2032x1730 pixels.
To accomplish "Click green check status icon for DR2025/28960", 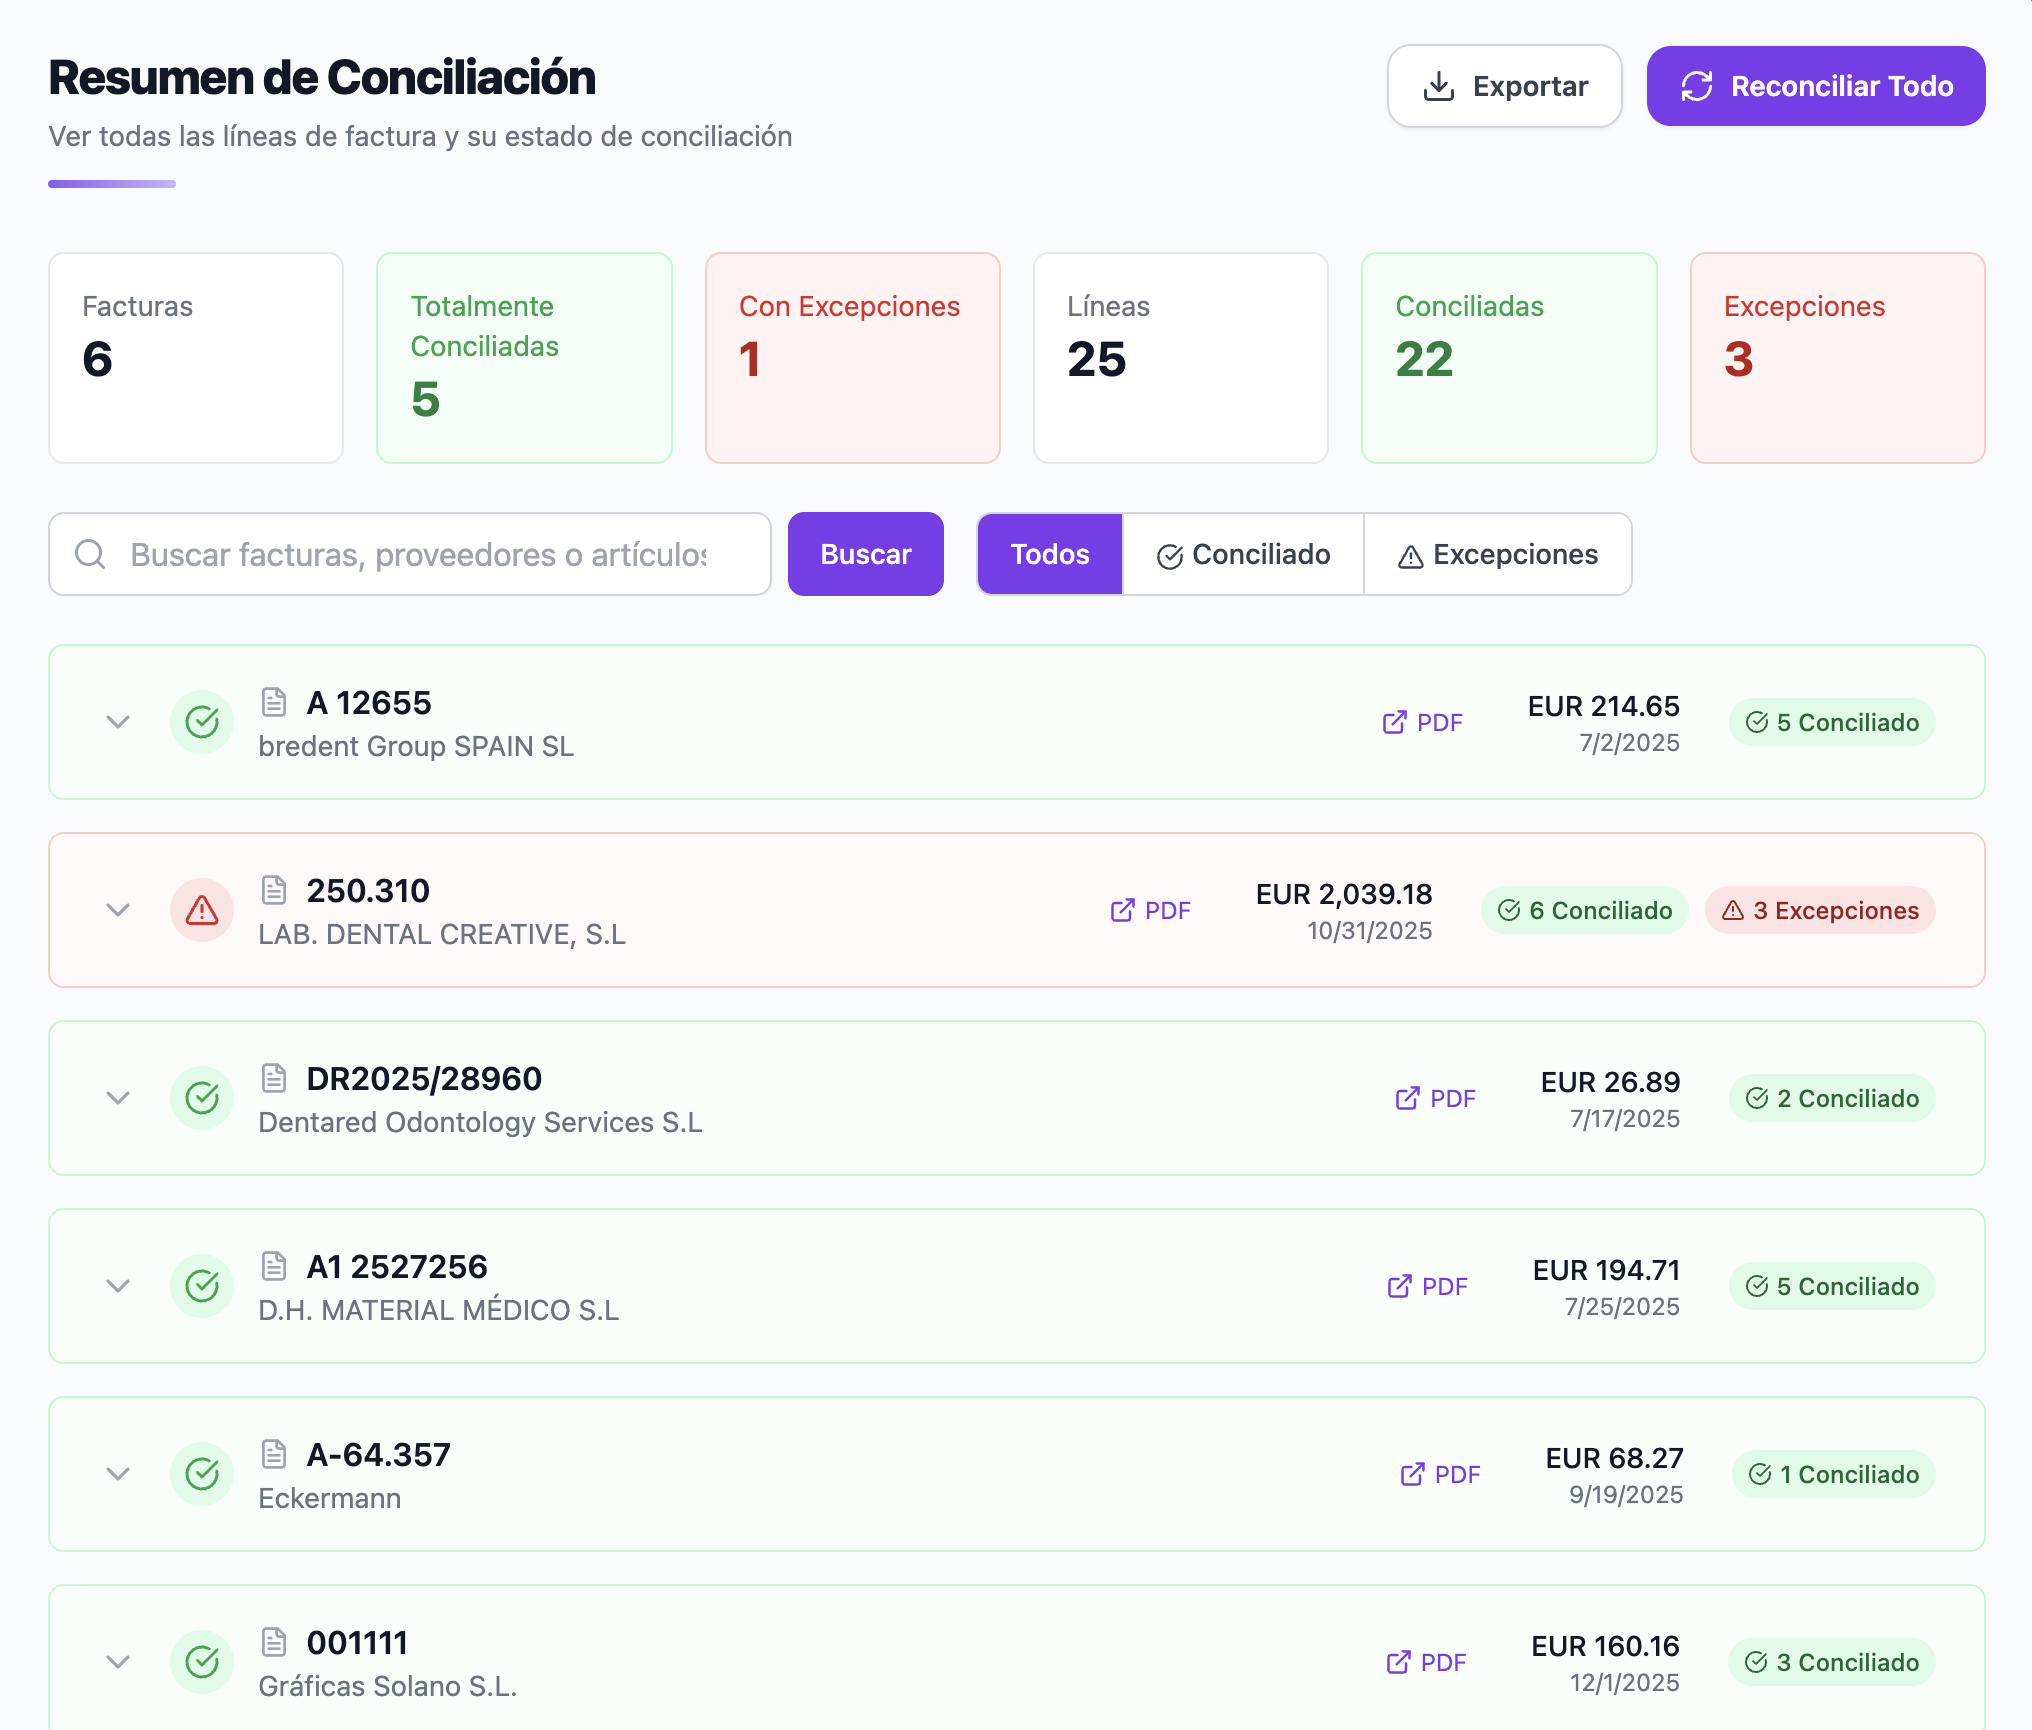I will (x=202, y=1098).
